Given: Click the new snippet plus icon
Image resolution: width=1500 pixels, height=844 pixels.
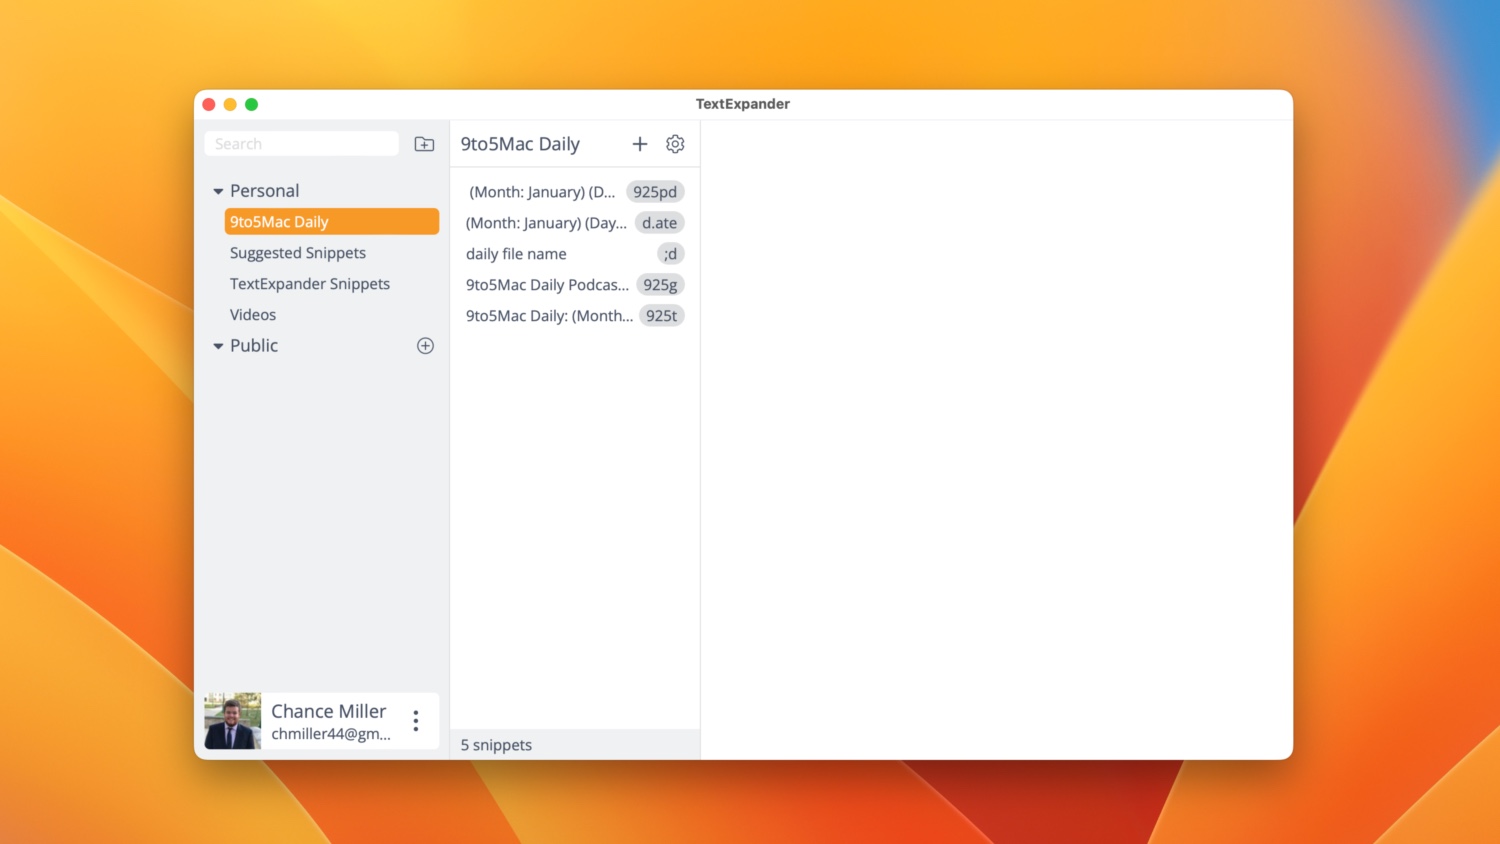Looking at the screenshot, I should tap(639, 143).
